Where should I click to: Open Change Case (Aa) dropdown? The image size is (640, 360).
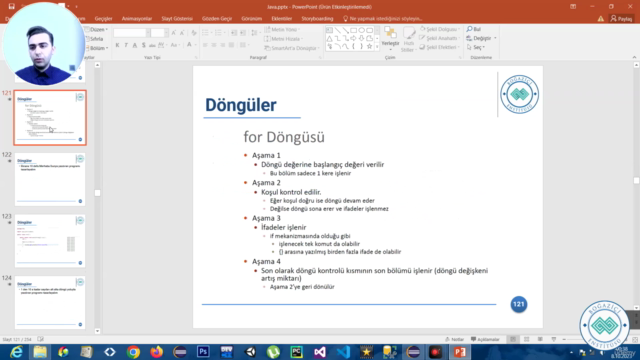175,45
